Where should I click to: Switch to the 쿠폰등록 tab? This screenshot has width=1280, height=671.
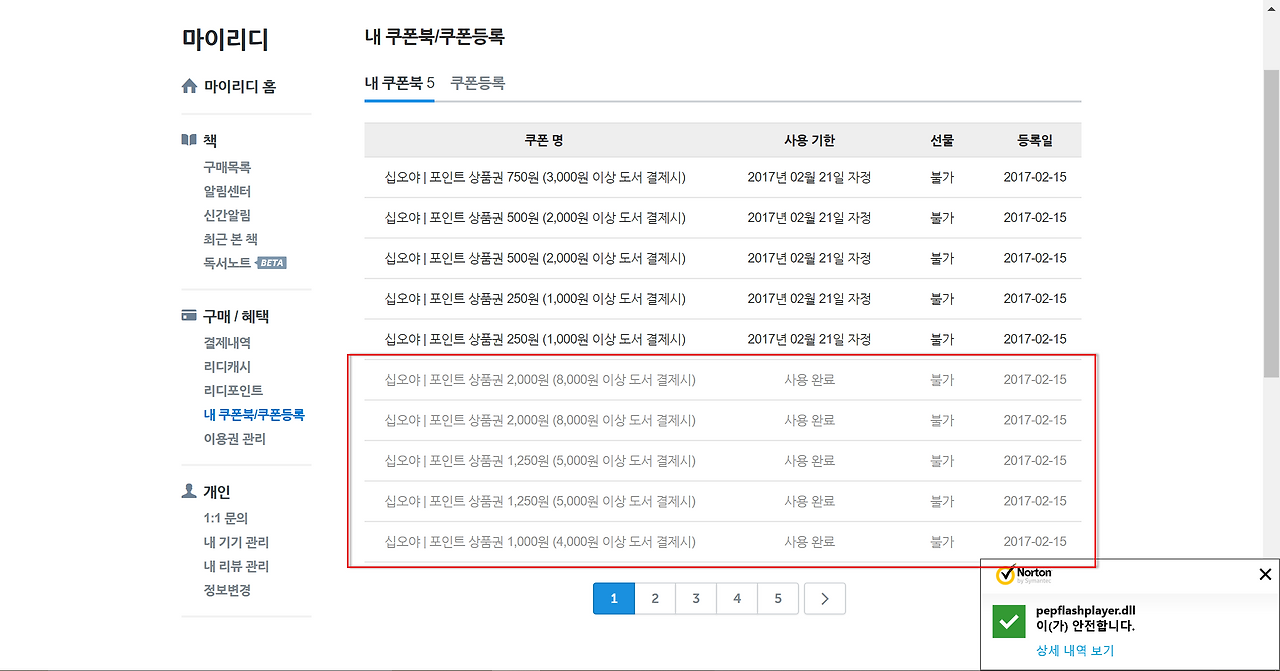pos(477,84)
